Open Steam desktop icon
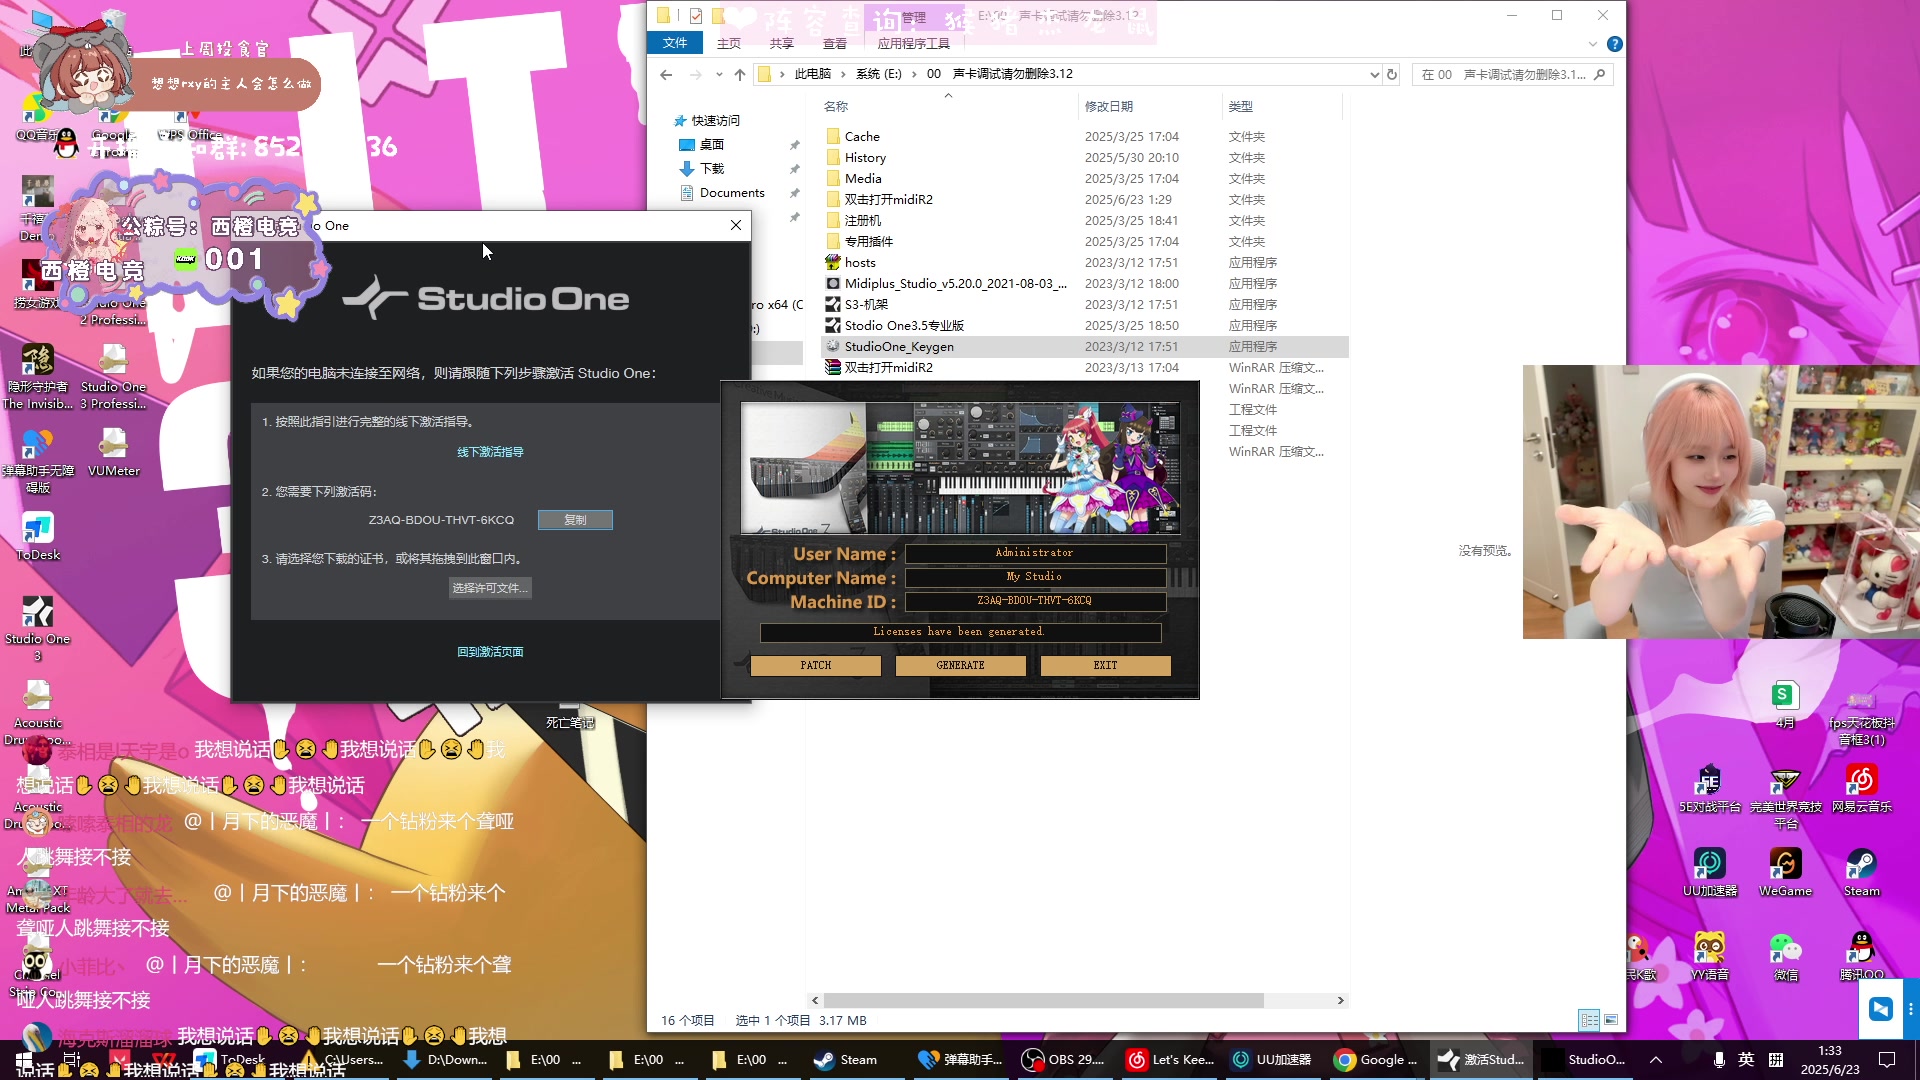Viewport: 1920px width, 1080px height. click(x=1861, y=872)
